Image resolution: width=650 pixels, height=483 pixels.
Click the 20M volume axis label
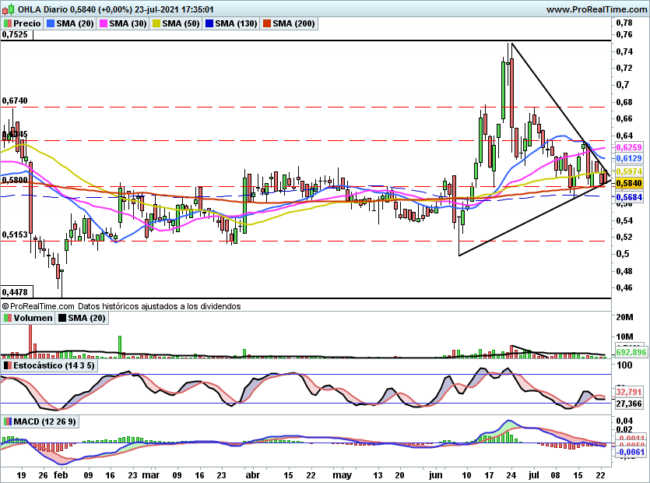coord(625,317)
